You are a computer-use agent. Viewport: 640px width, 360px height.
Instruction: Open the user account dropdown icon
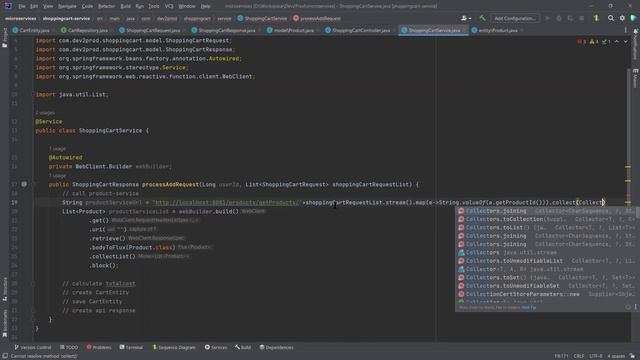click(465, 18)
